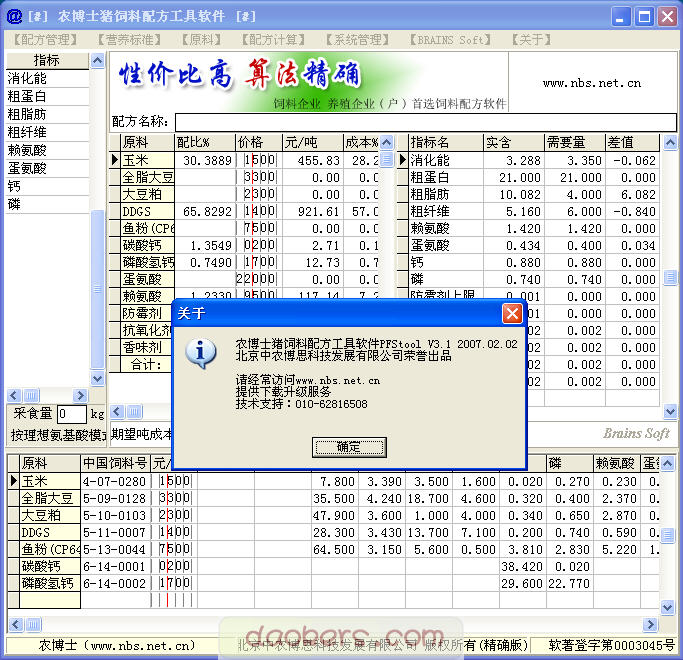The height and width of the screenshot is (660, 683).
Task: Select DDGS row in formula table
Action: [x=244, y=211]
